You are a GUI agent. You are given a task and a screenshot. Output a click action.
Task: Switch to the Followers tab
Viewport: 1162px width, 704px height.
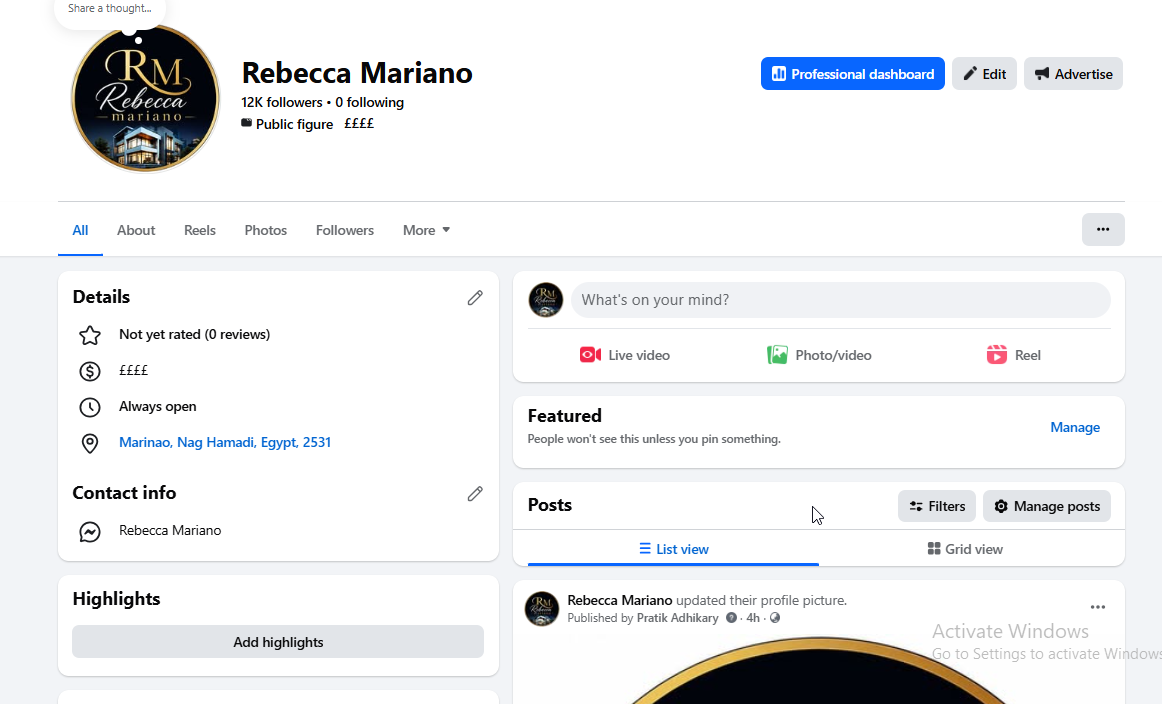pyautogui.click(x=345, y=230)
